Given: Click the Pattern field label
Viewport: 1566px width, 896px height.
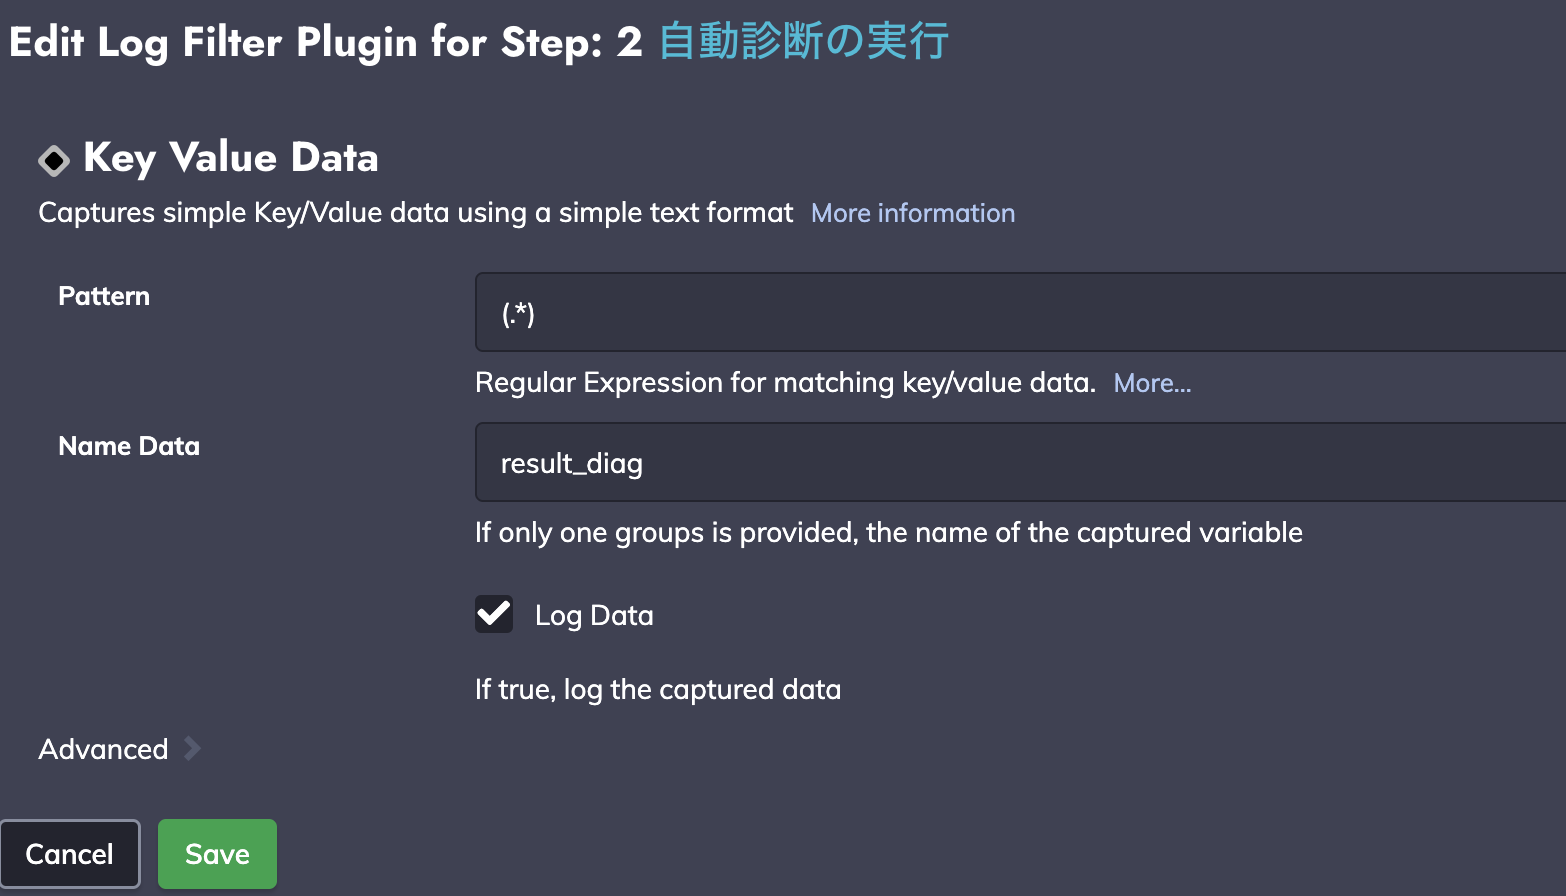Looking at the screenshot, I should coord(104,296).
